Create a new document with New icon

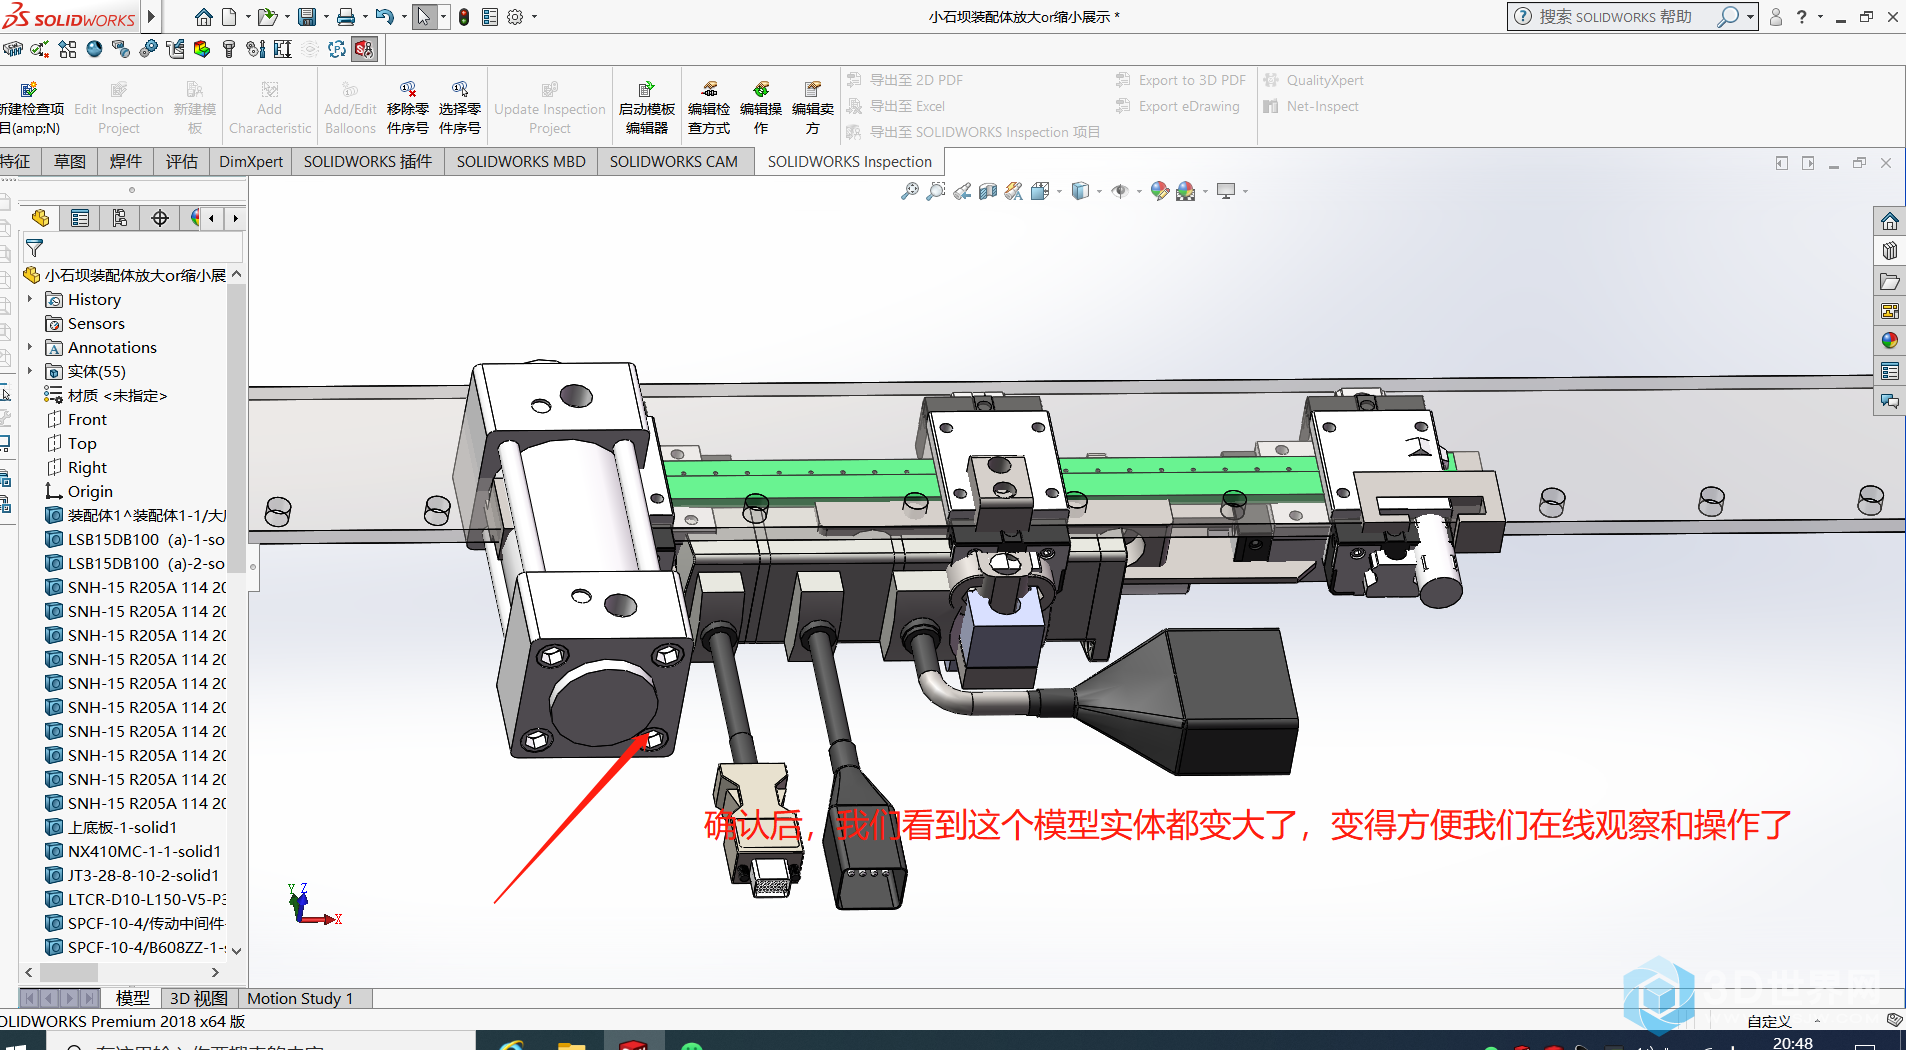[229, 17]
